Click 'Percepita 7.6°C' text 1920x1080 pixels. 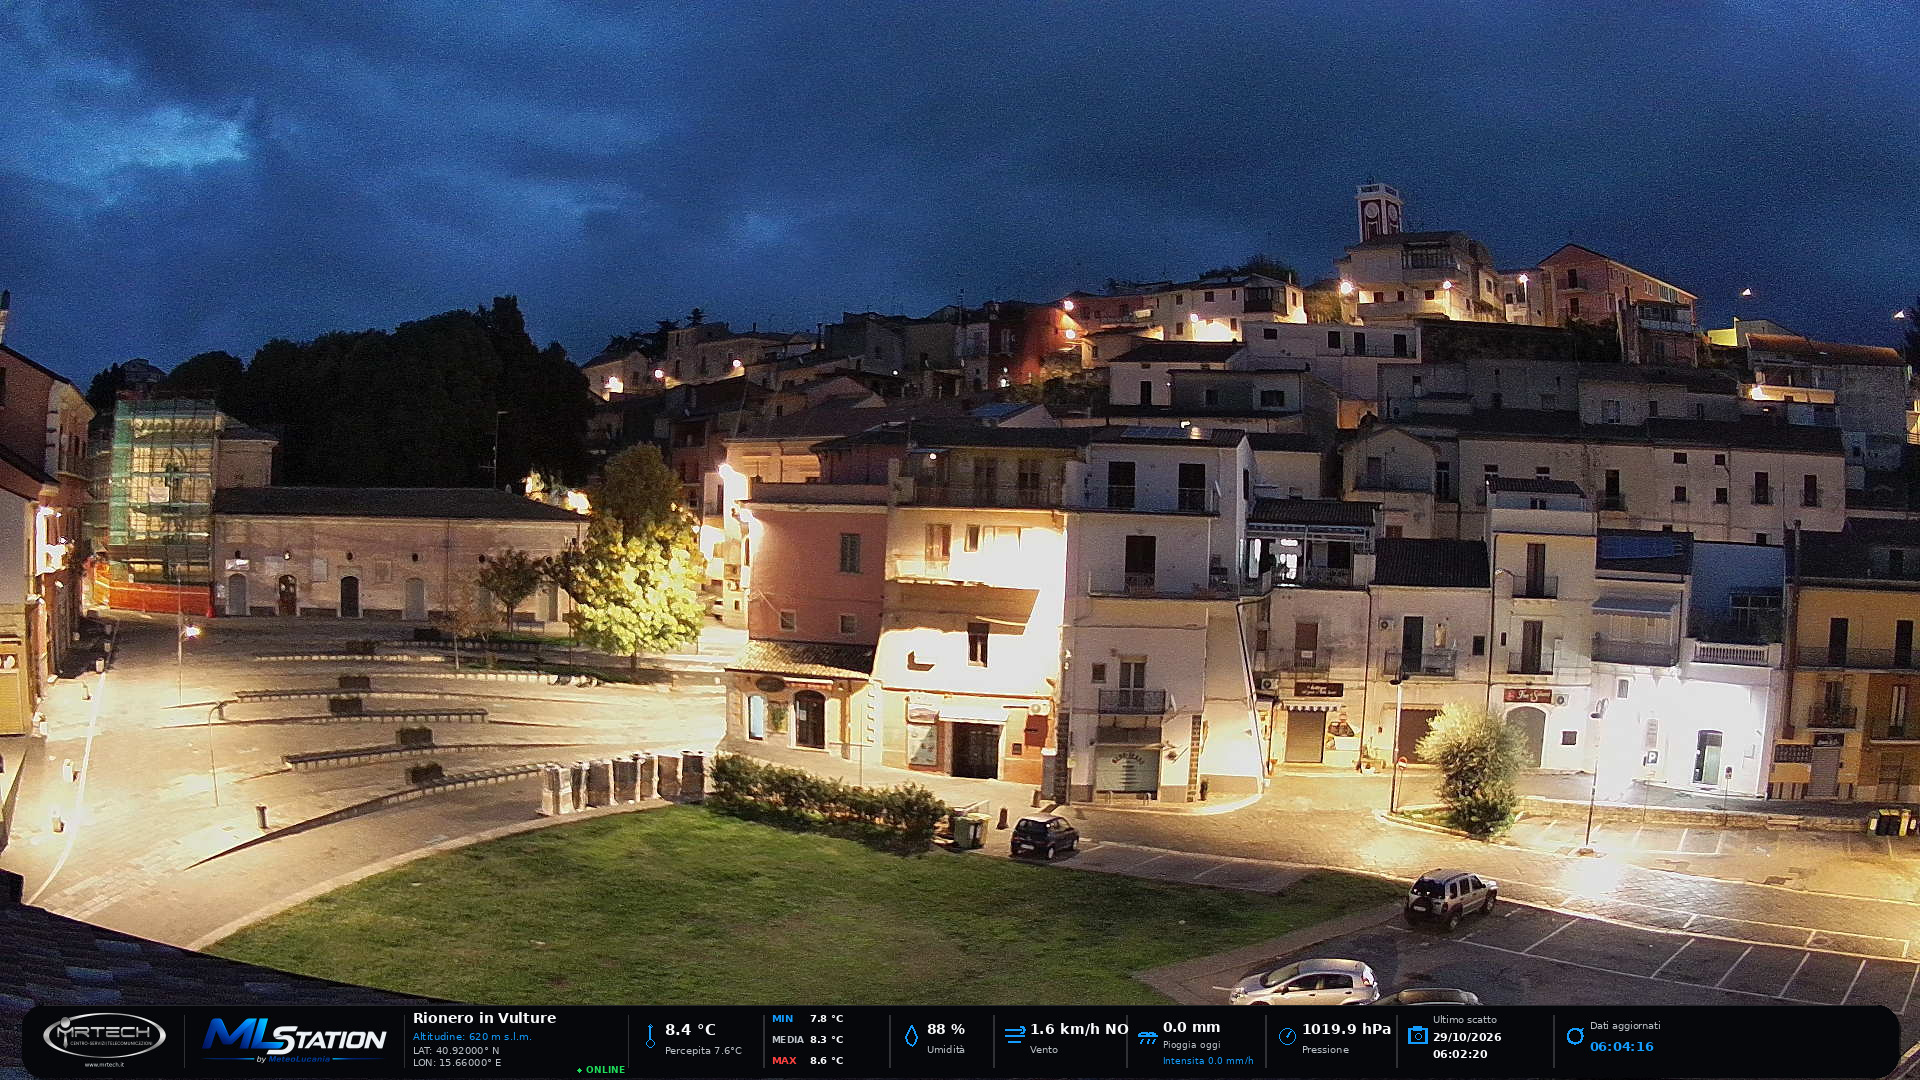tap(703, 1051)
